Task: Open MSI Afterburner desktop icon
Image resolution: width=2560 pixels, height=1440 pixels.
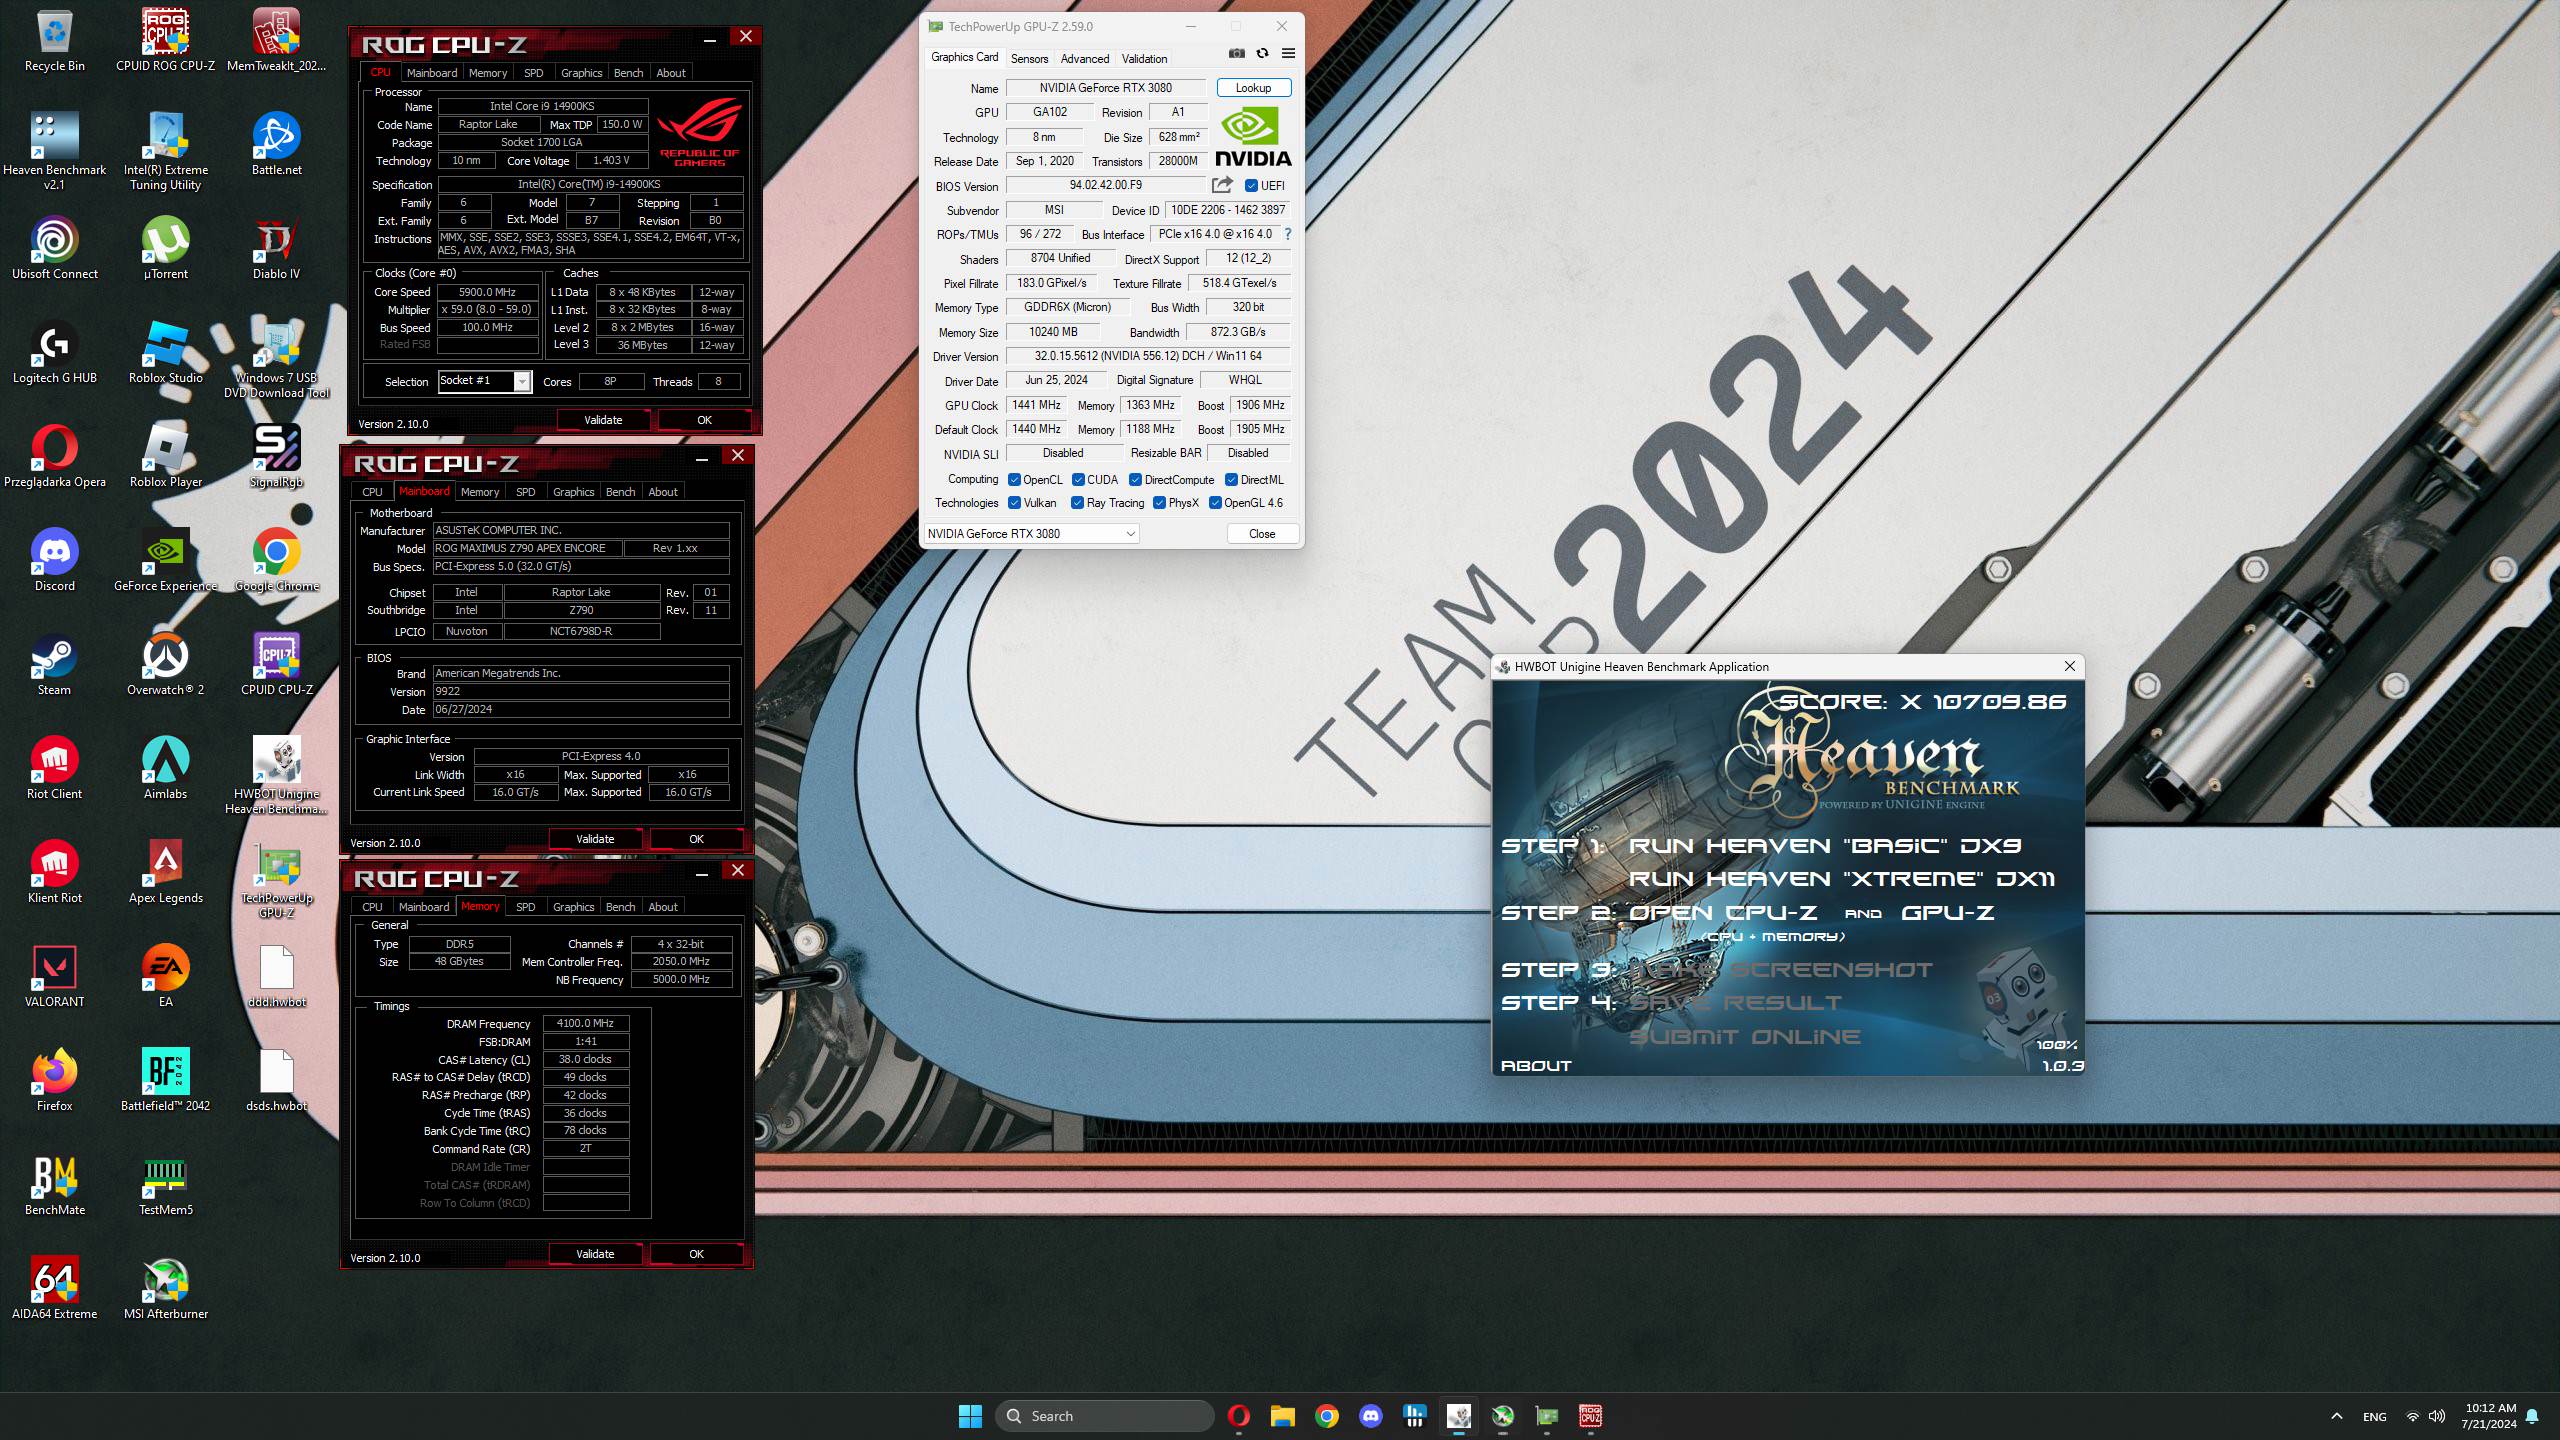Action: (x=166, y=1289)
